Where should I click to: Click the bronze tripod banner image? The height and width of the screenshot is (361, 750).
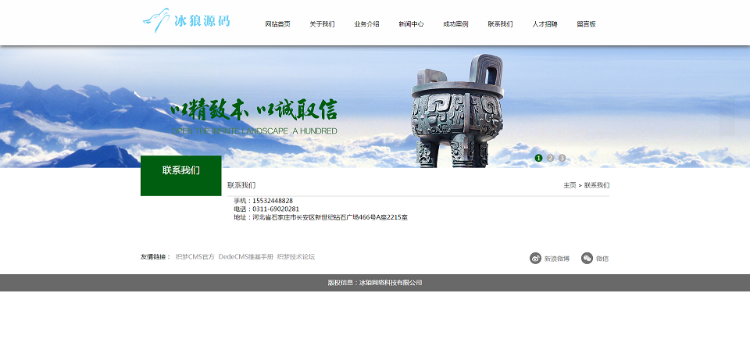point(458,110)
